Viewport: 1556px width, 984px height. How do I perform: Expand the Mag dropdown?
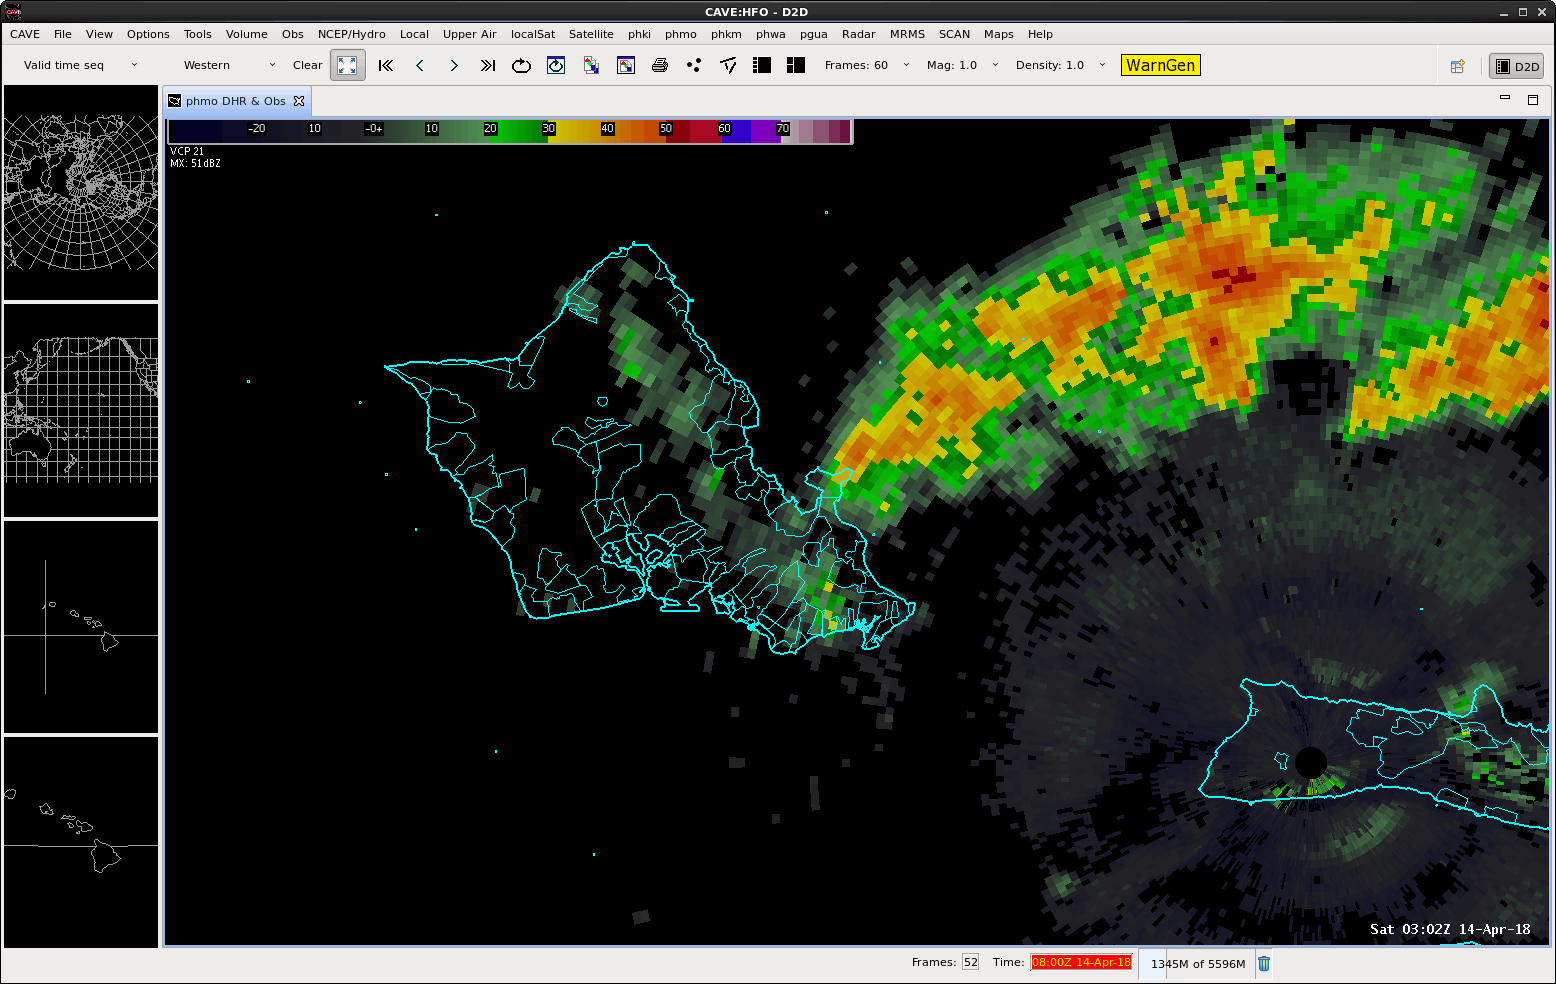point(995,65)
